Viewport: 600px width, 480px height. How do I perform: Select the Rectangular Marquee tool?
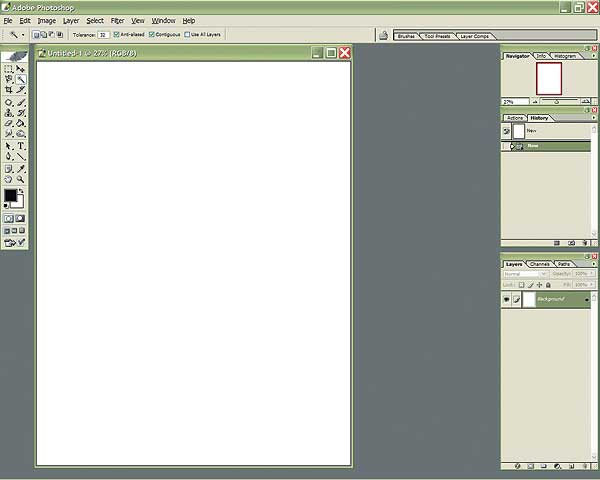point(9,69)
